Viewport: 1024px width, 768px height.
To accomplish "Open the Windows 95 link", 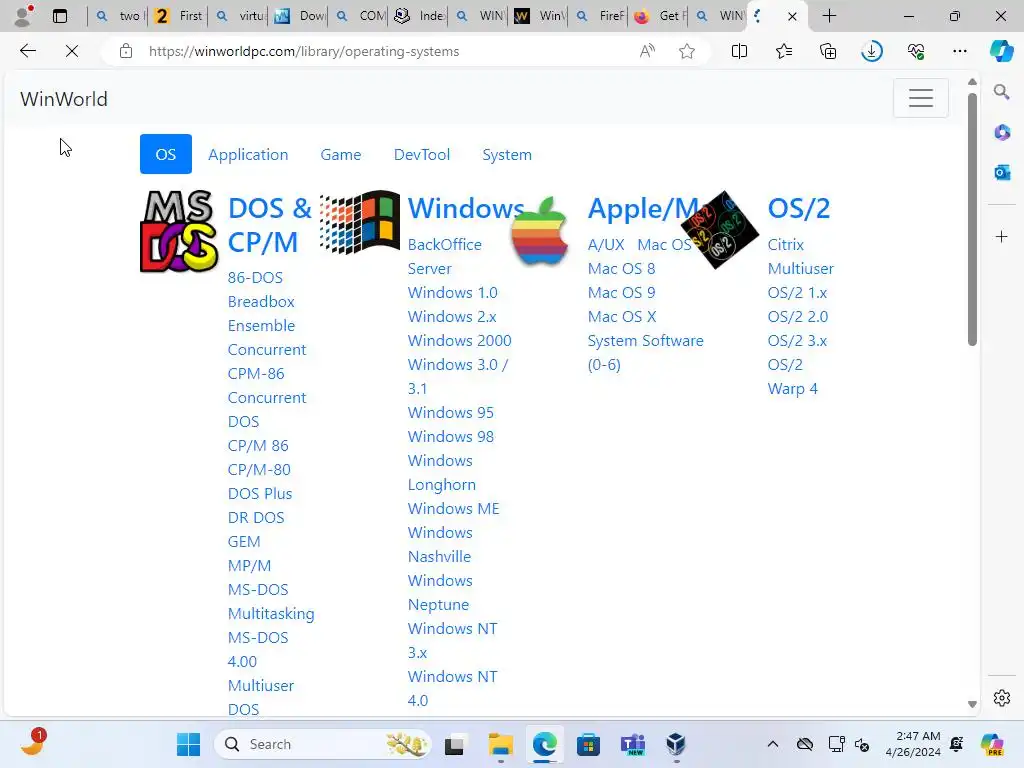I will [451, 413].
